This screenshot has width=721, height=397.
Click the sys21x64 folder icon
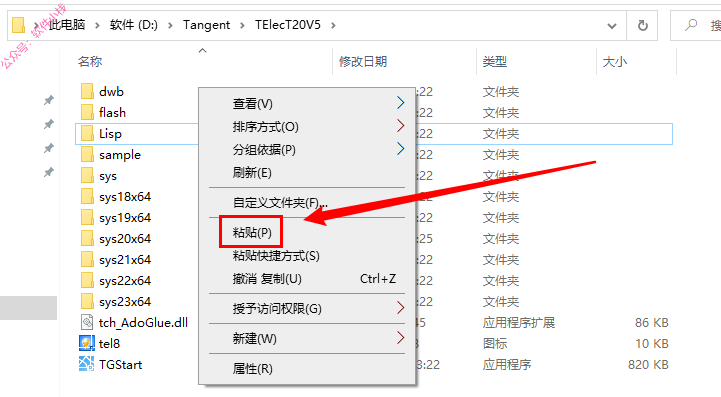[86, 259]
